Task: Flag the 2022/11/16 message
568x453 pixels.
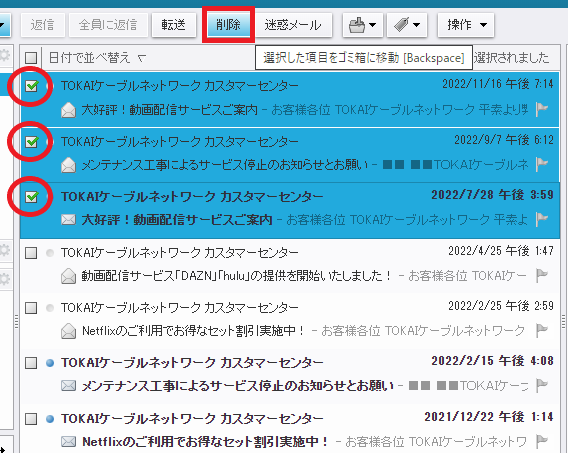Action: [542, 109]
